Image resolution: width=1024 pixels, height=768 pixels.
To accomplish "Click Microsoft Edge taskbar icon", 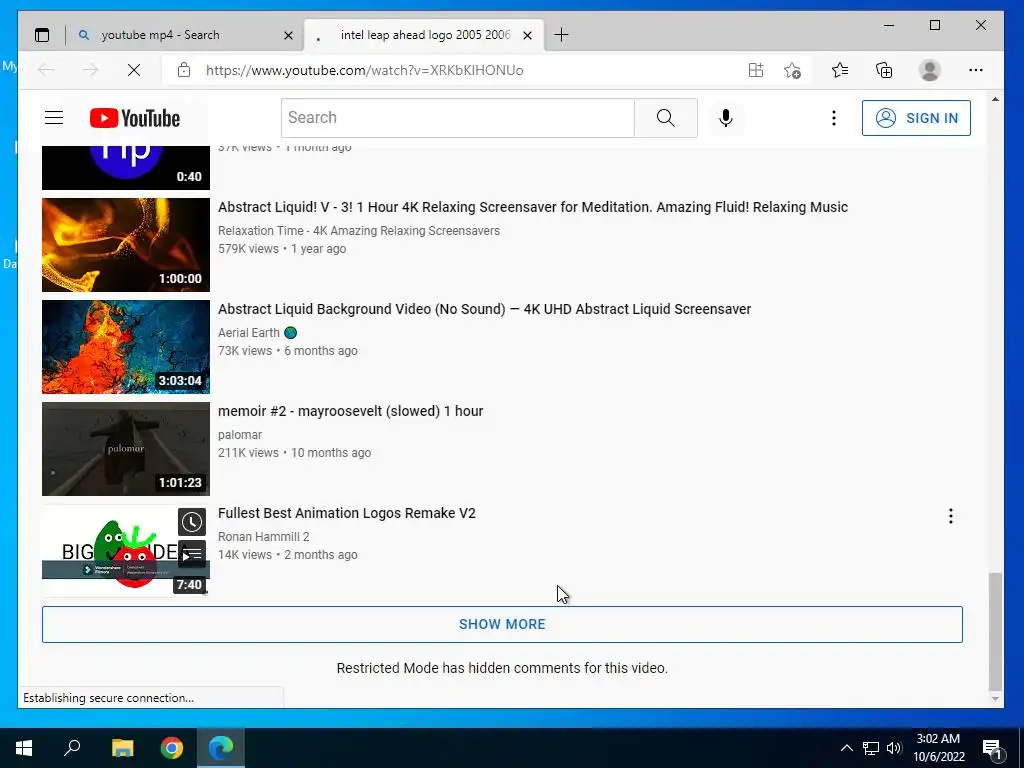I will pyautogui.click(x=221, y=747).
